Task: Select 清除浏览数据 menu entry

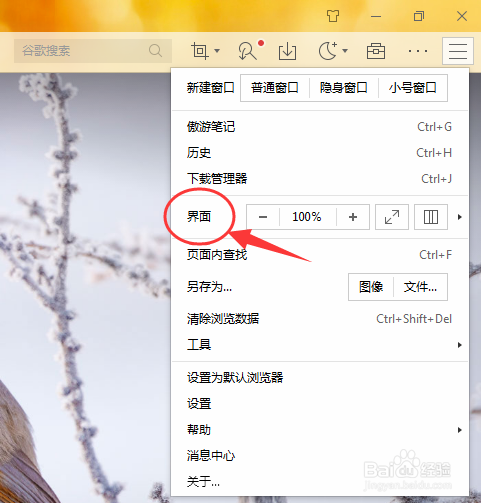Action: point(320,319)
